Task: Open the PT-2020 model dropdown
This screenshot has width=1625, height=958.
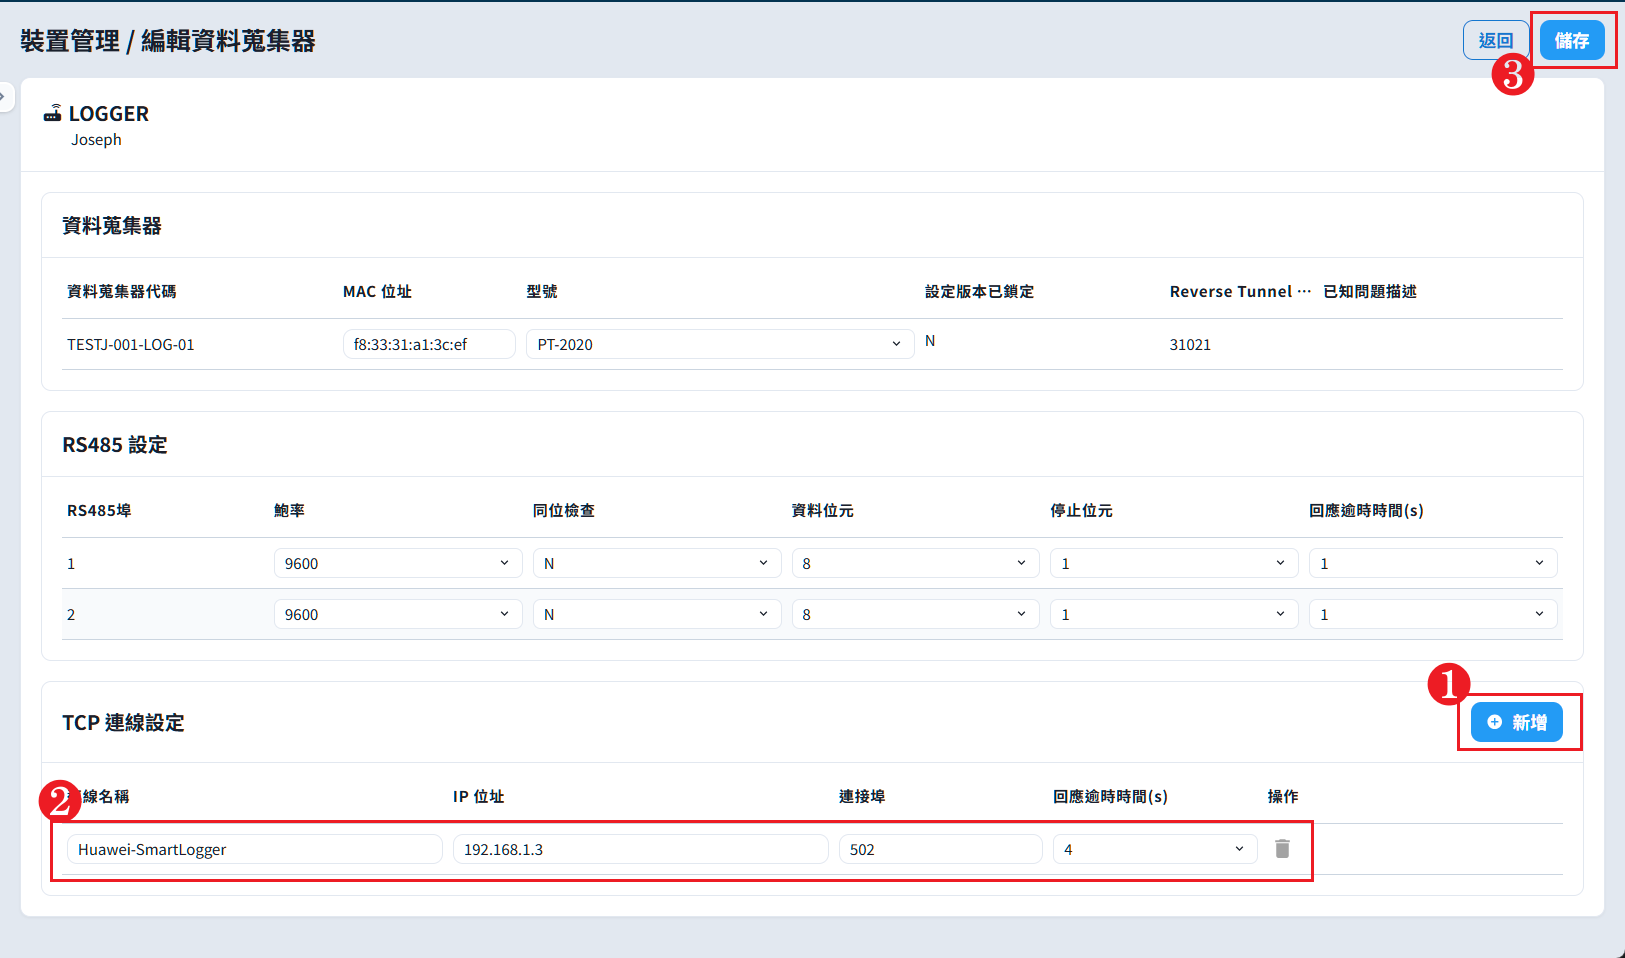Action: point(719,344)
